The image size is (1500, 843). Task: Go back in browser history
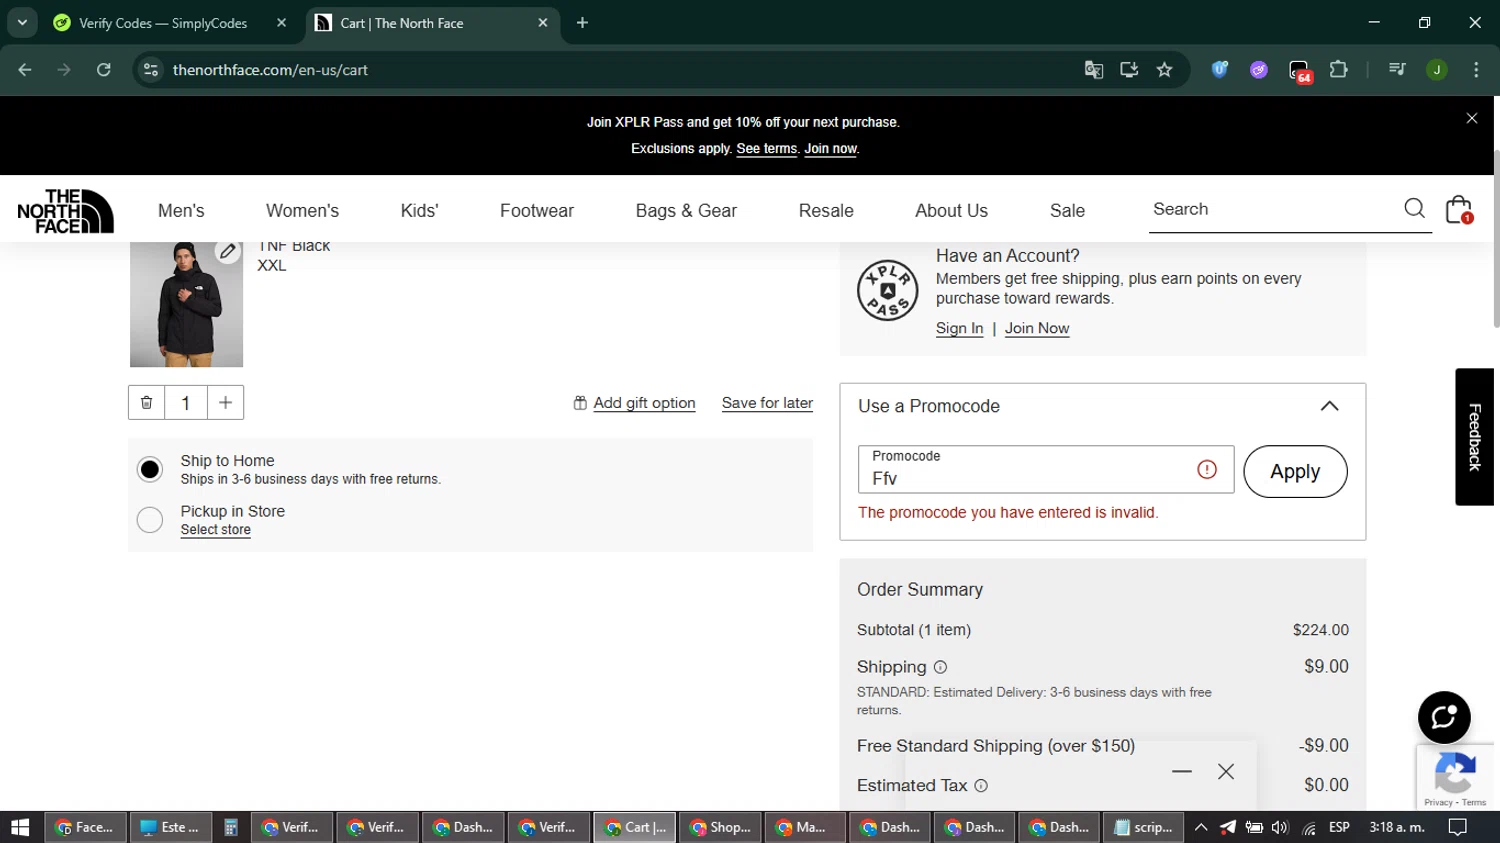click(x=25, y=70)
